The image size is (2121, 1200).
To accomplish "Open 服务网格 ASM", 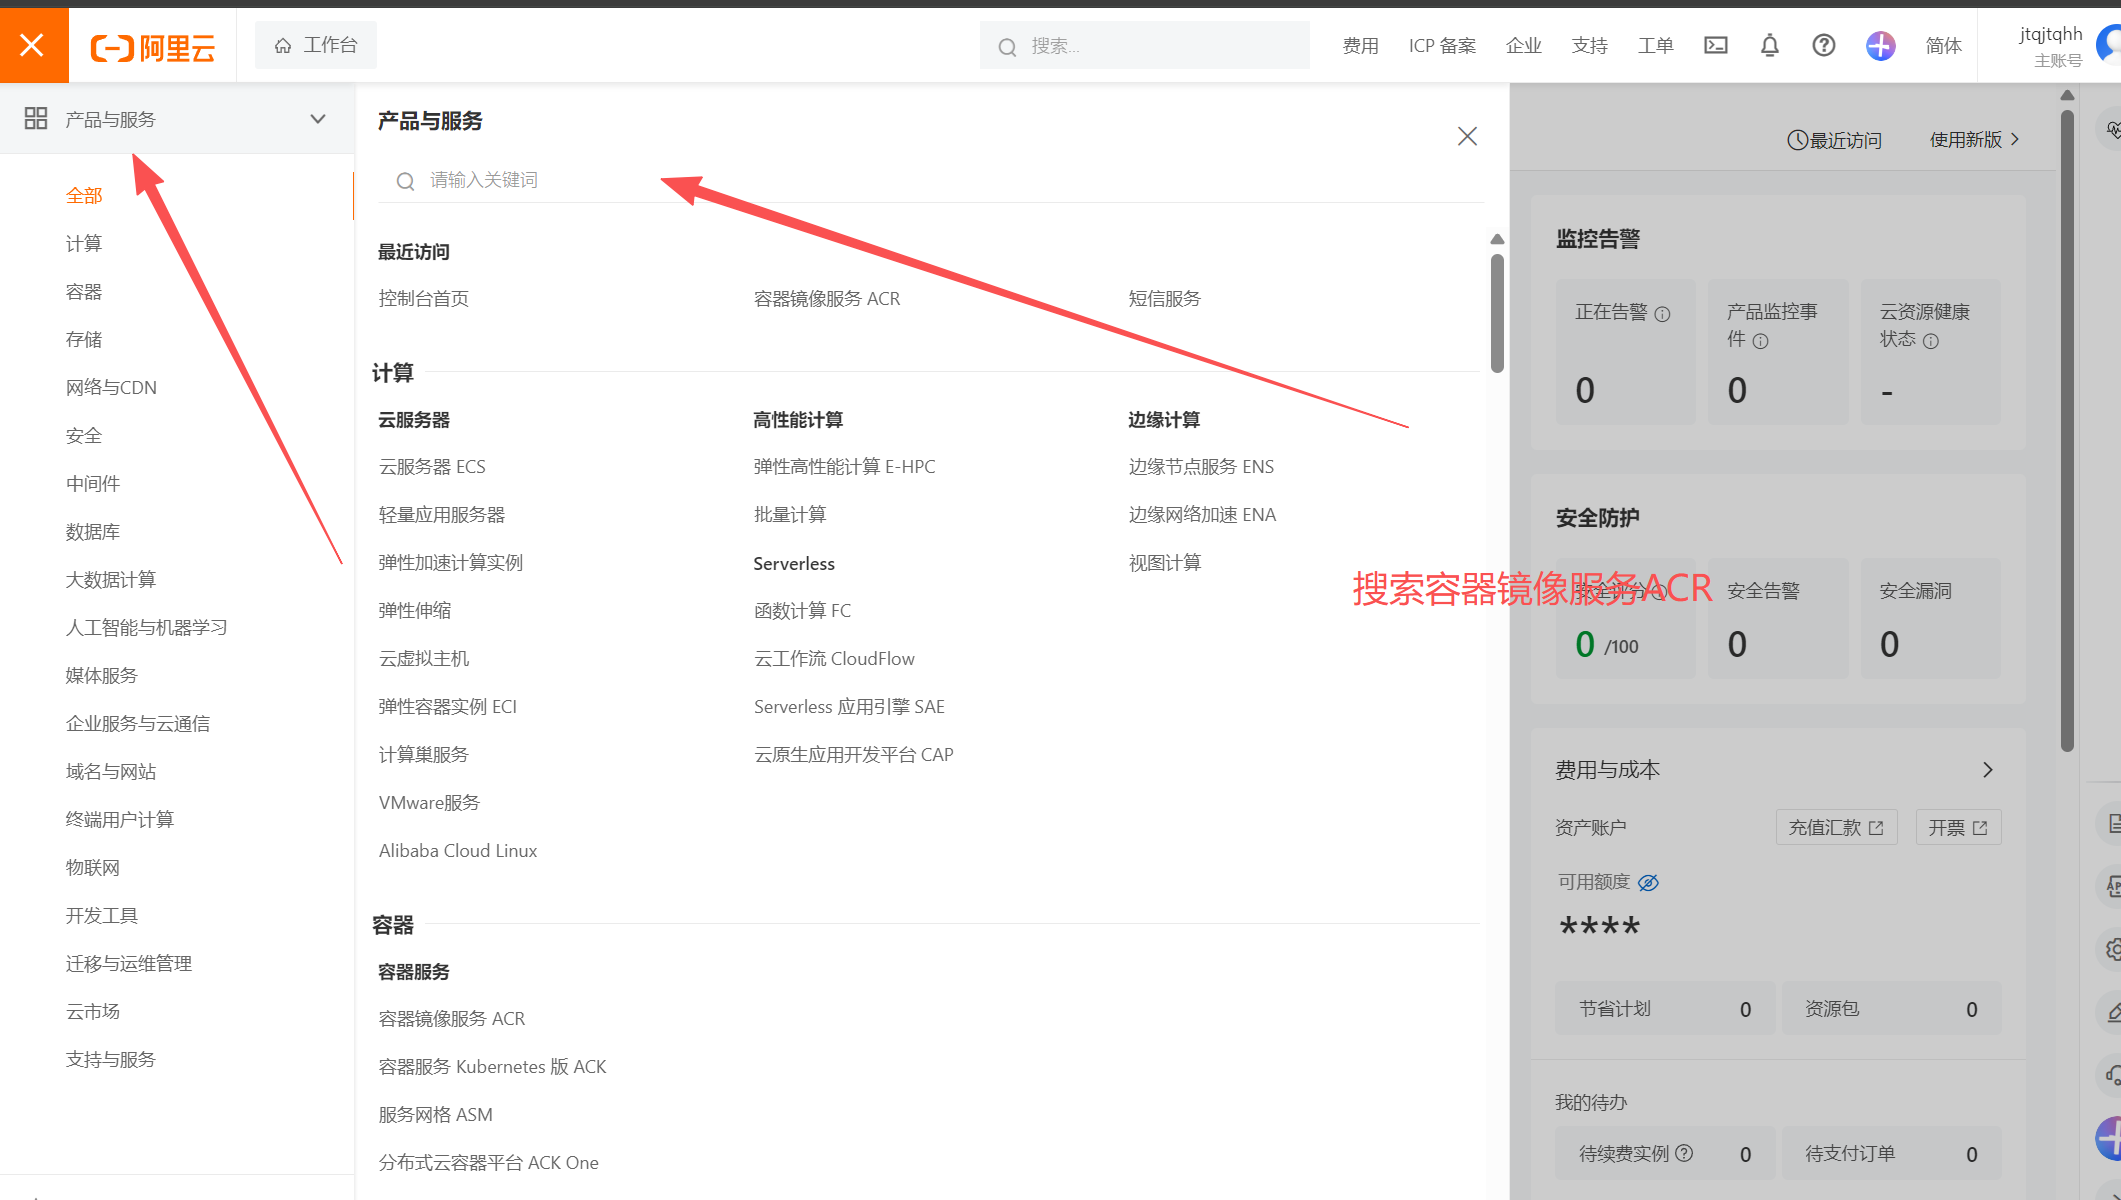I will [x=436, y=1115].
